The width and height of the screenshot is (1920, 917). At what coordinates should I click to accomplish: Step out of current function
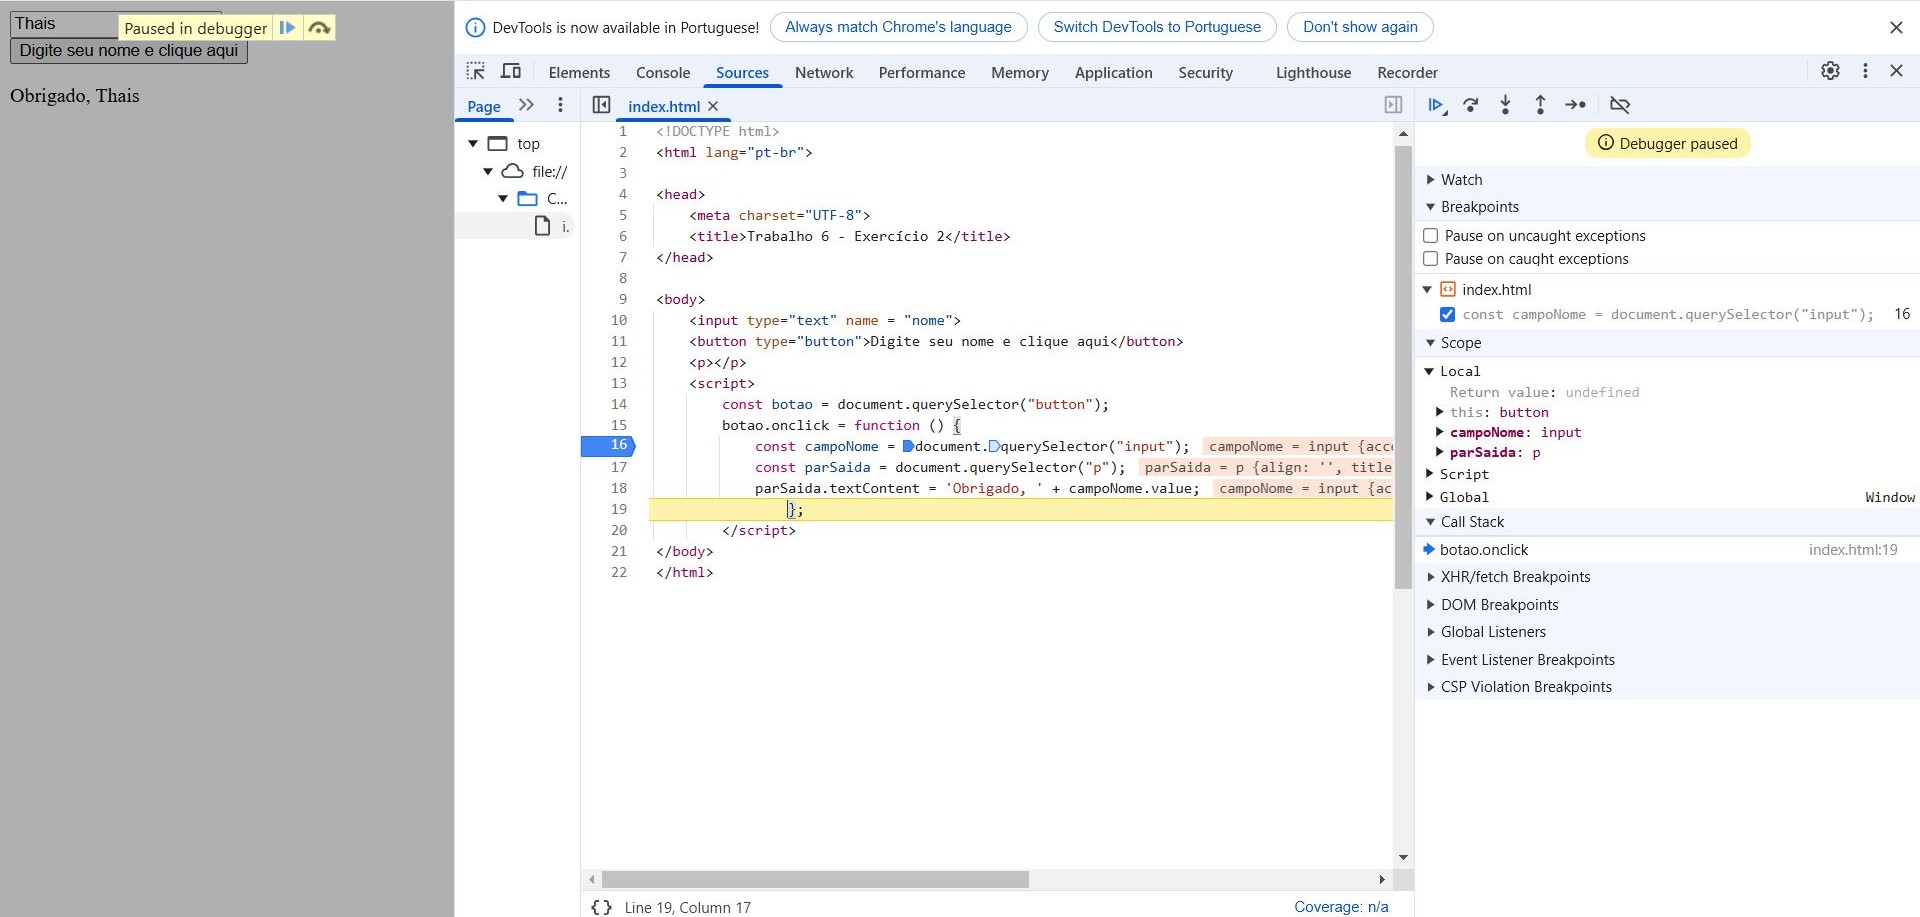click(x=1540, y=105)
